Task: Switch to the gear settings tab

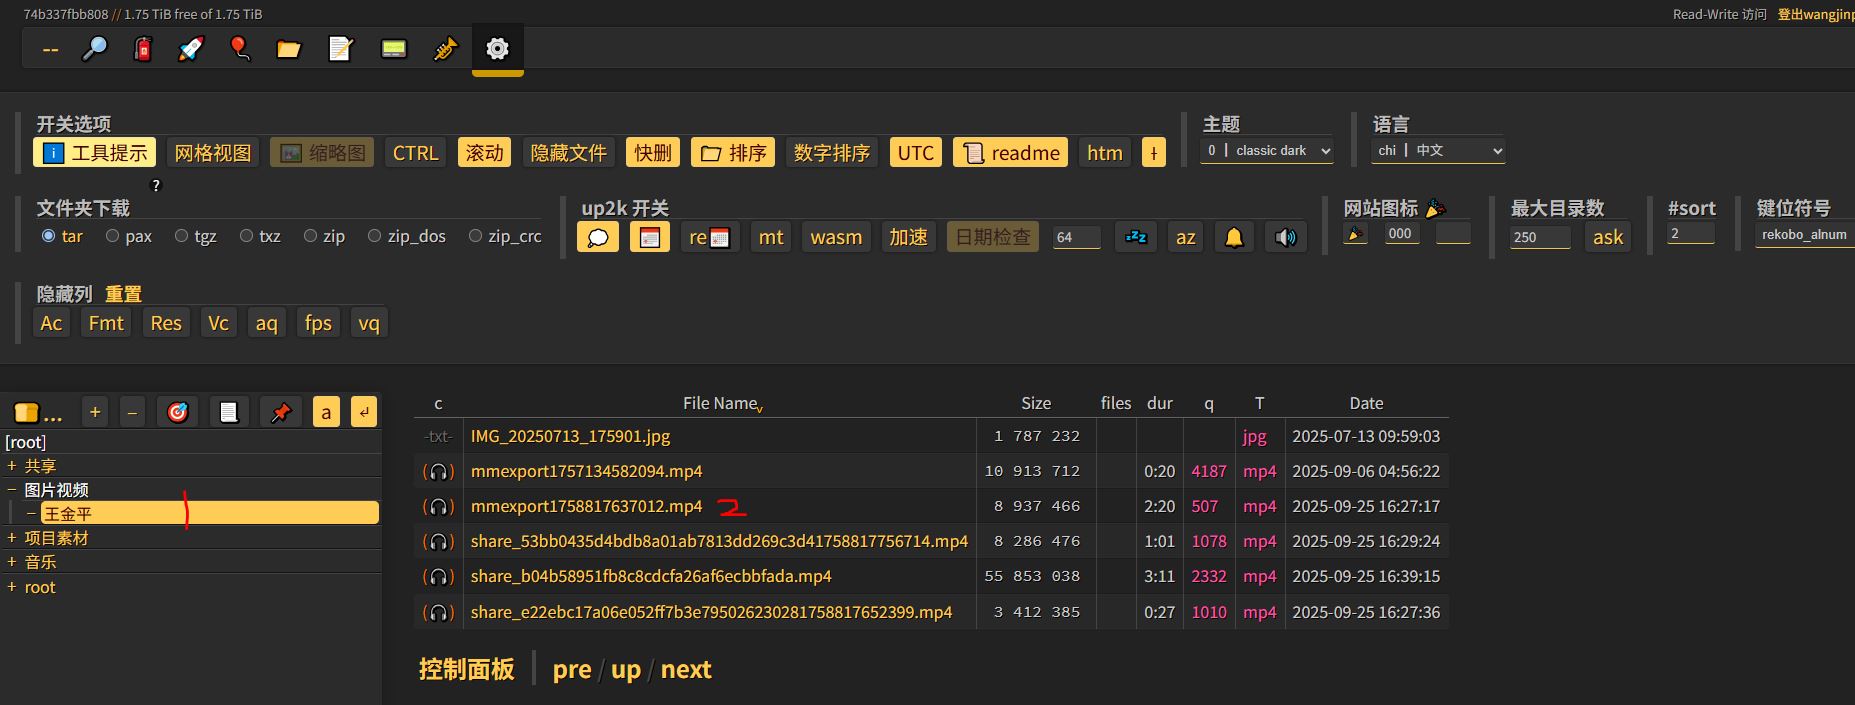Action: tap(497, 48)
